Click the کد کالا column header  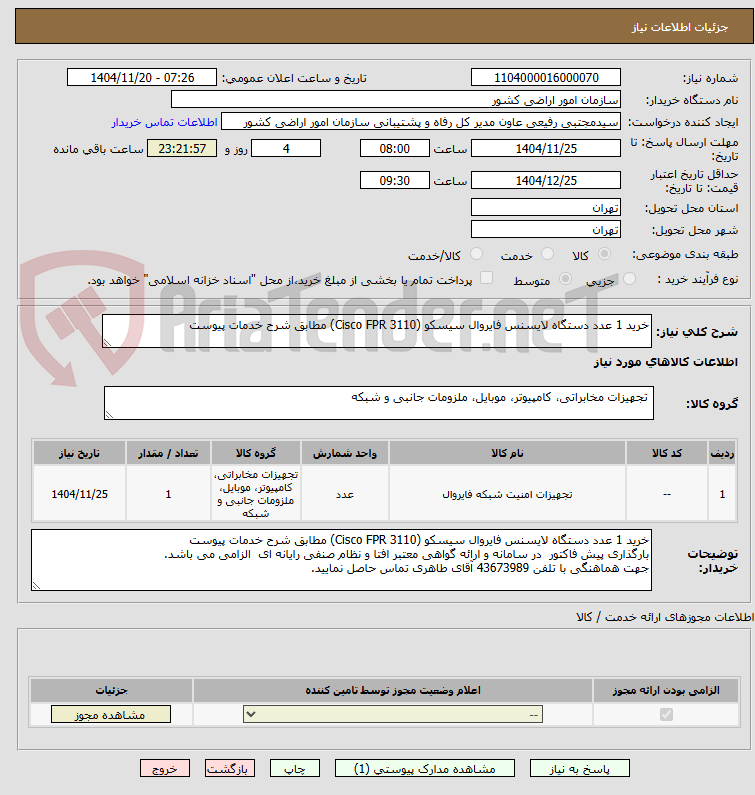(667, 453)
